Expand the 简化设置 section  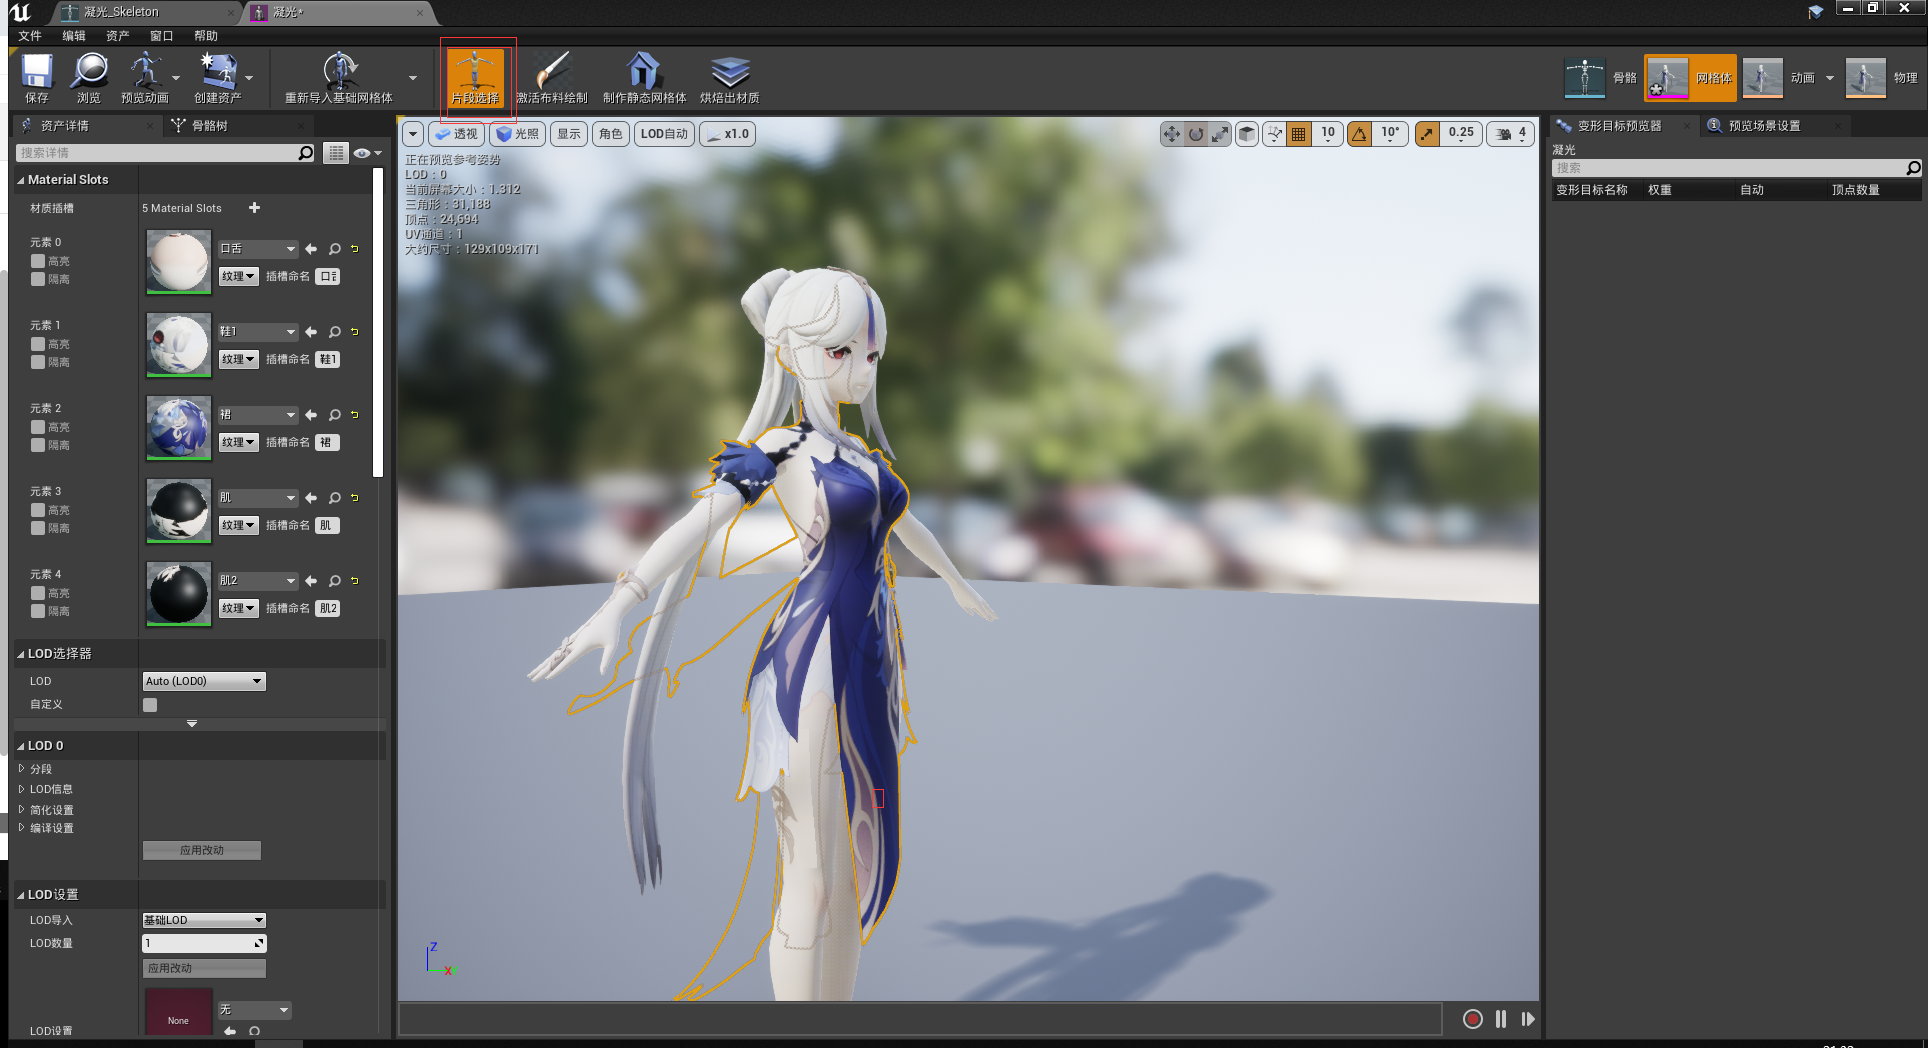[21, 809]
